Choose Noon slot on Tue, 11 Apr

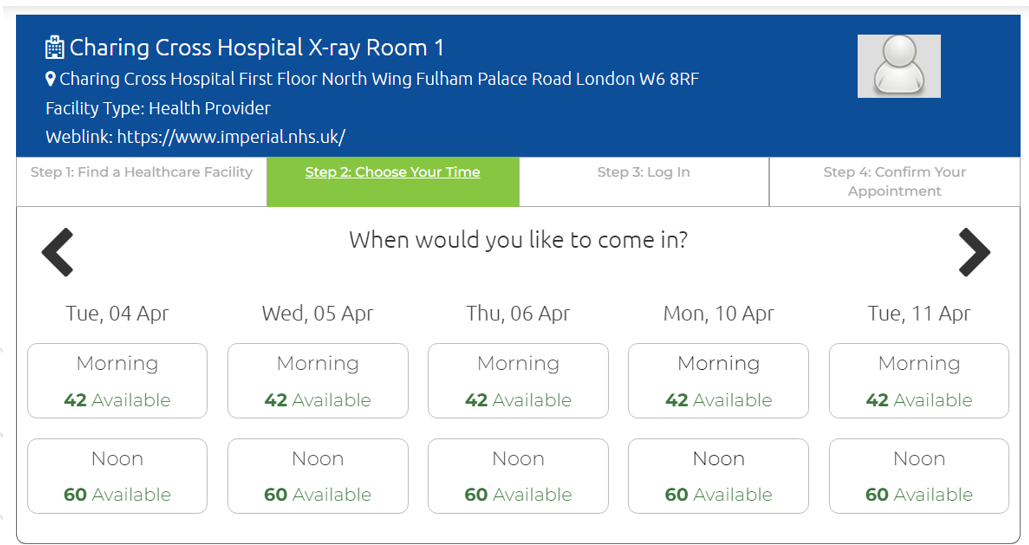click(x=919, y=476)
